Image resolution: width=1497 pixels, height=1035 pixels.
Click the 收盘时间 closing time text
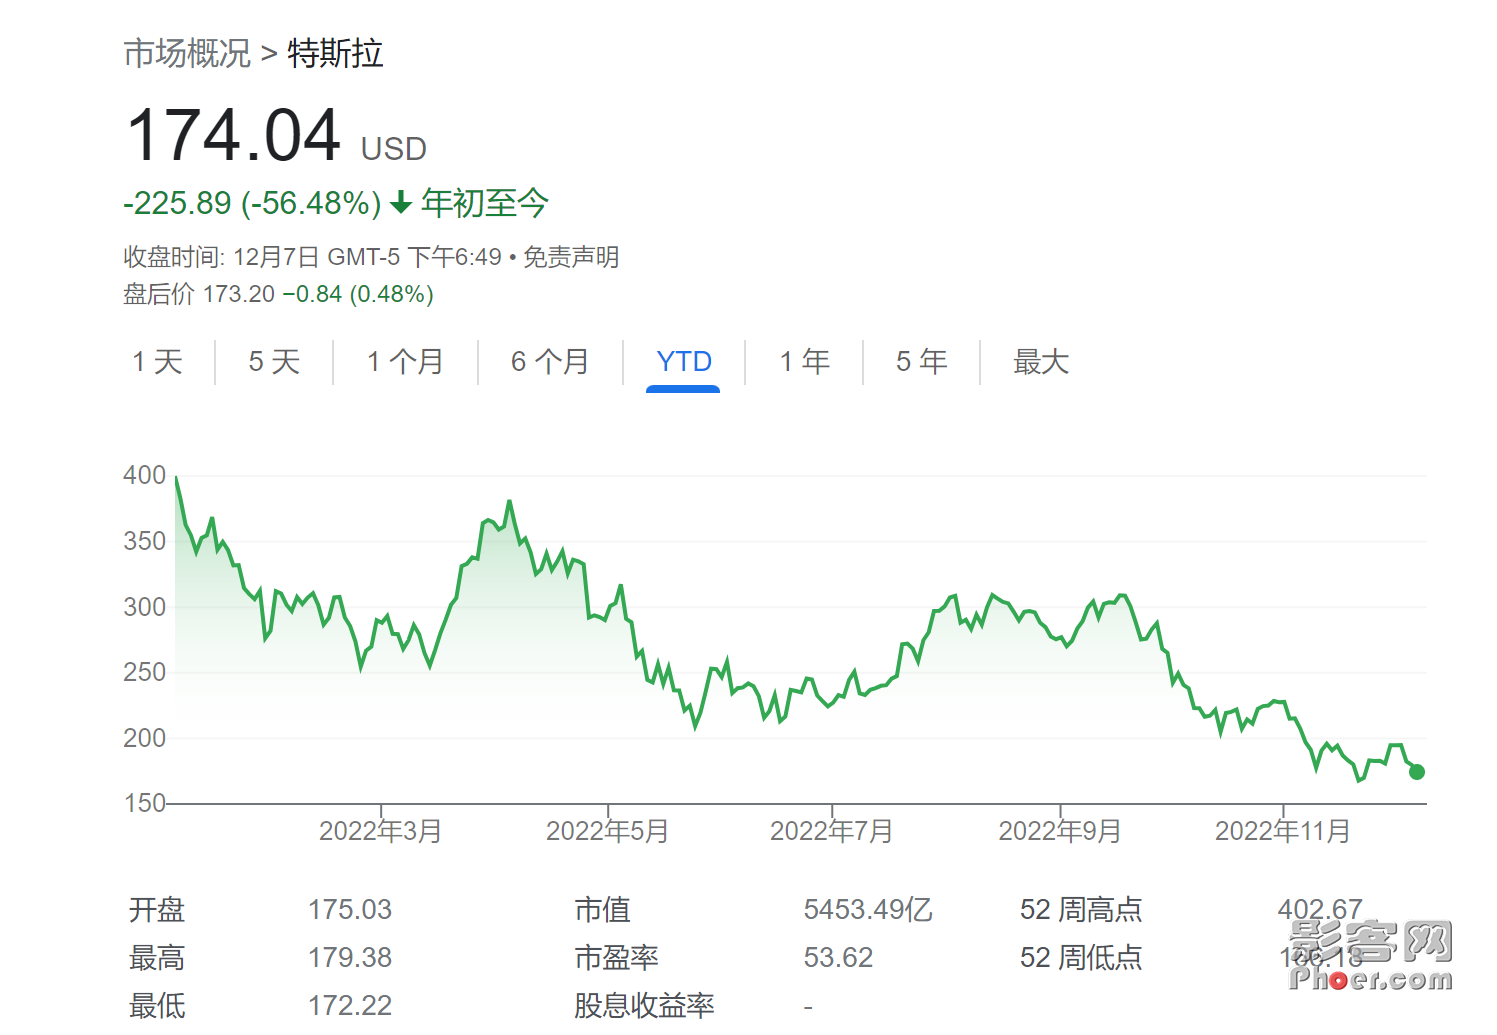312,257
